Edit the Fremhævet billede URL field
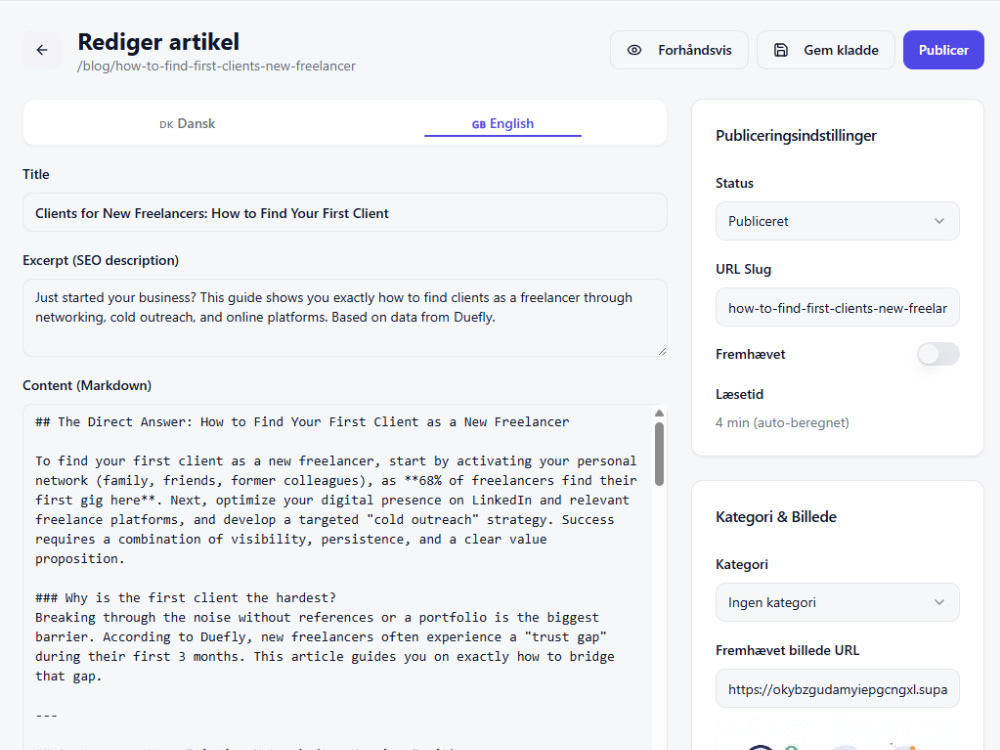The height and width of the screenshot is (750, 1000). point(837,689)
